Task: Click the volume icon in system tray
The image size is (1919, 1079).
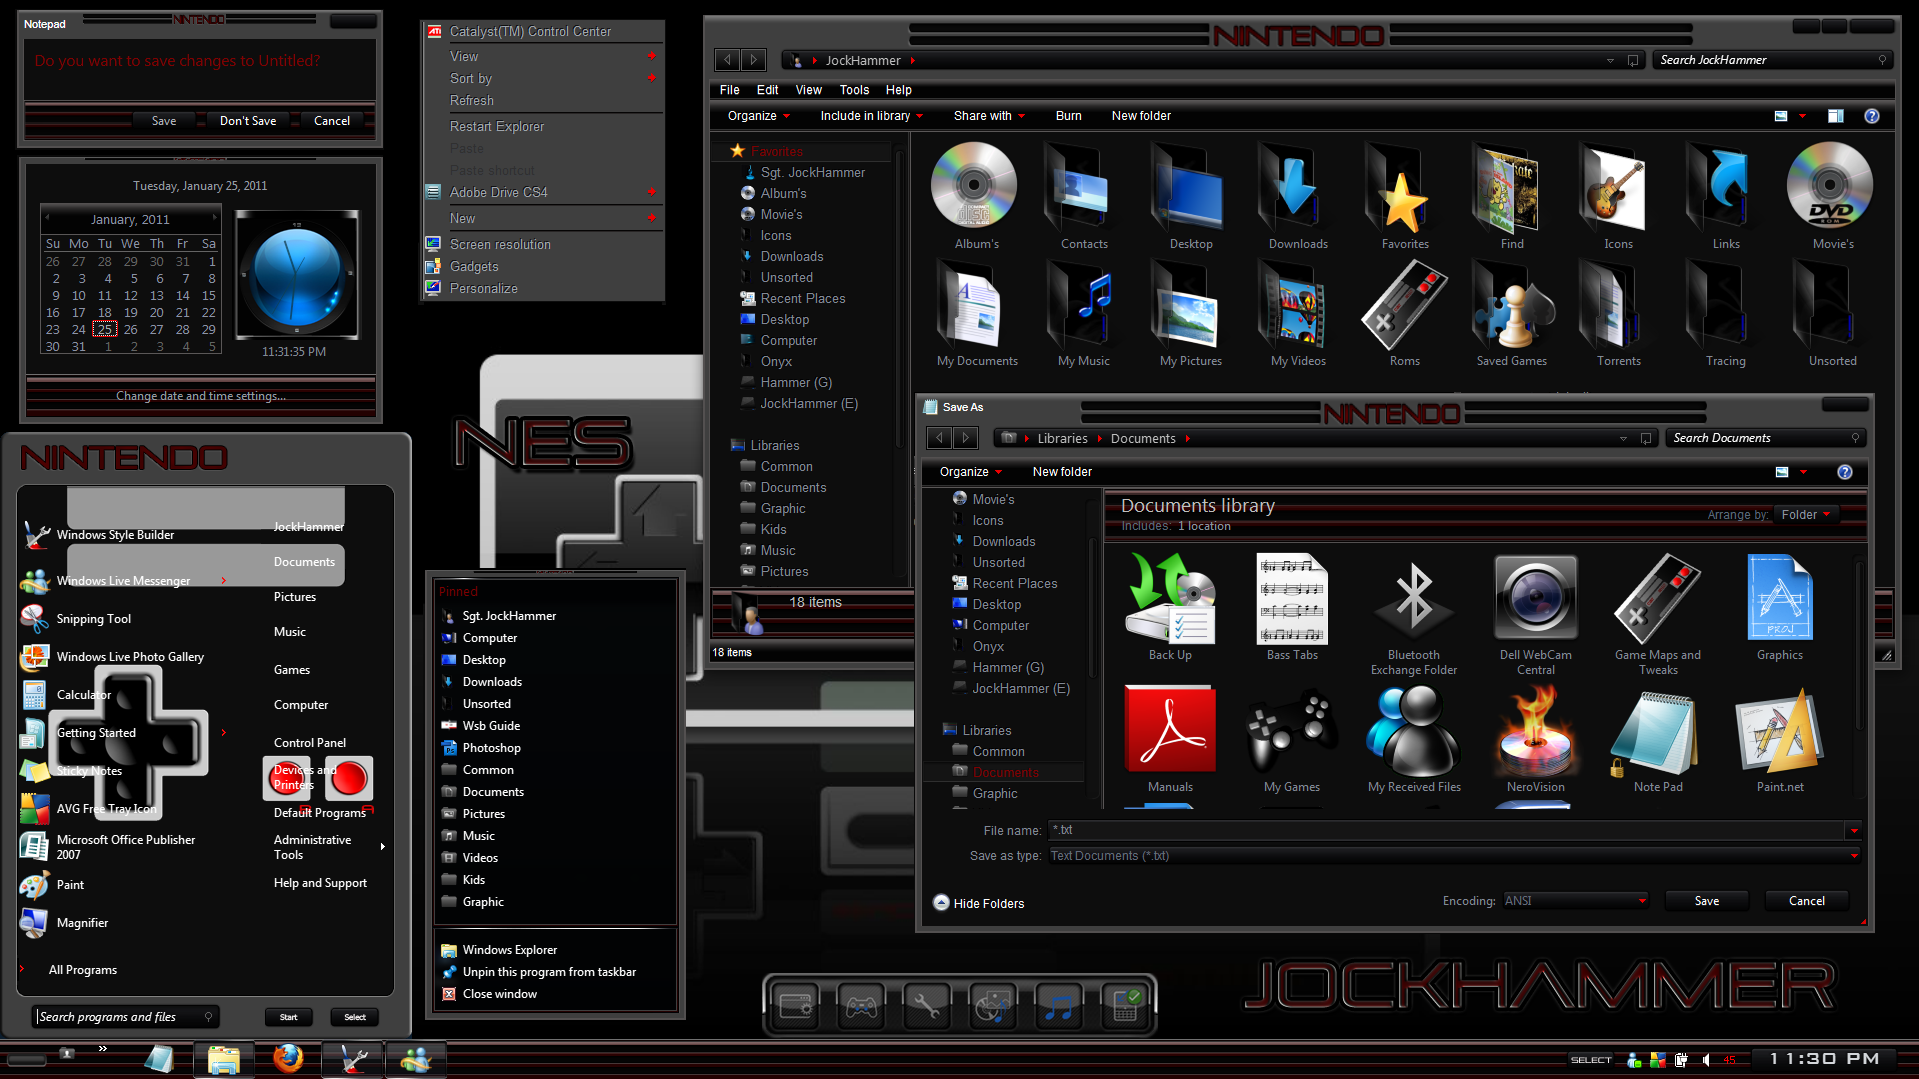Action: click(x=1706, y=1060)
